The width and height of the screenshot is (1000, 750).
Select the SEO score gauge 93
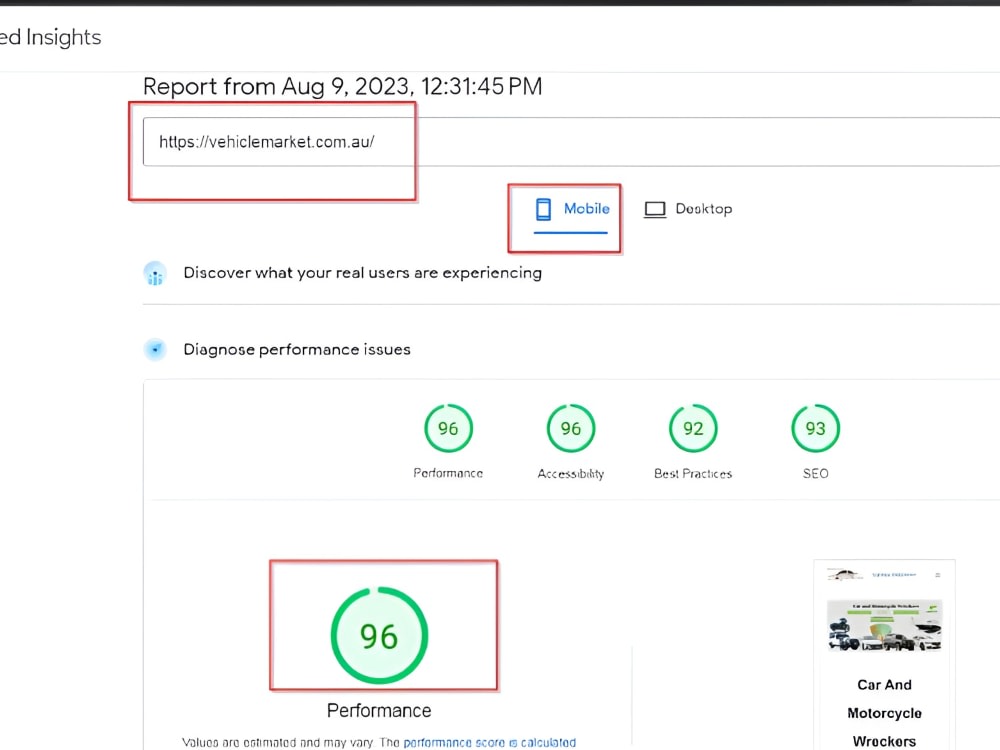point(816,428)
